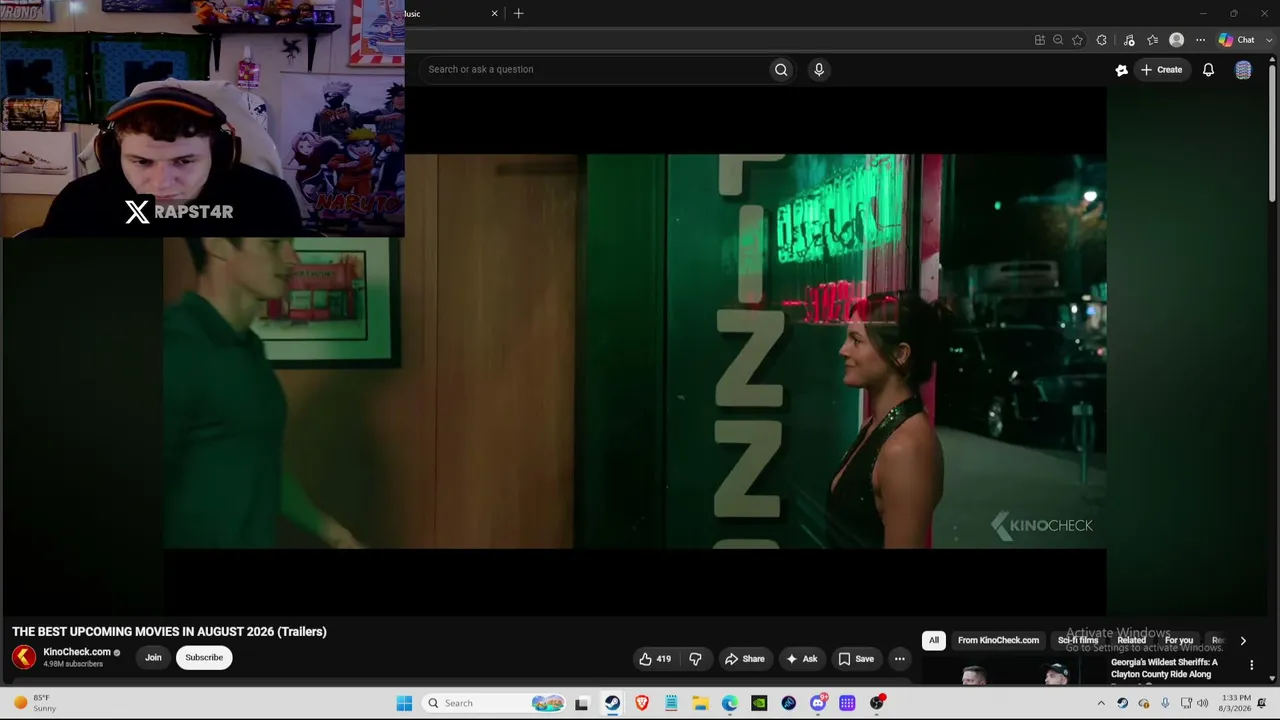Open Steam from the taskbar
The image size is (1280, 720).
[612, 703]
